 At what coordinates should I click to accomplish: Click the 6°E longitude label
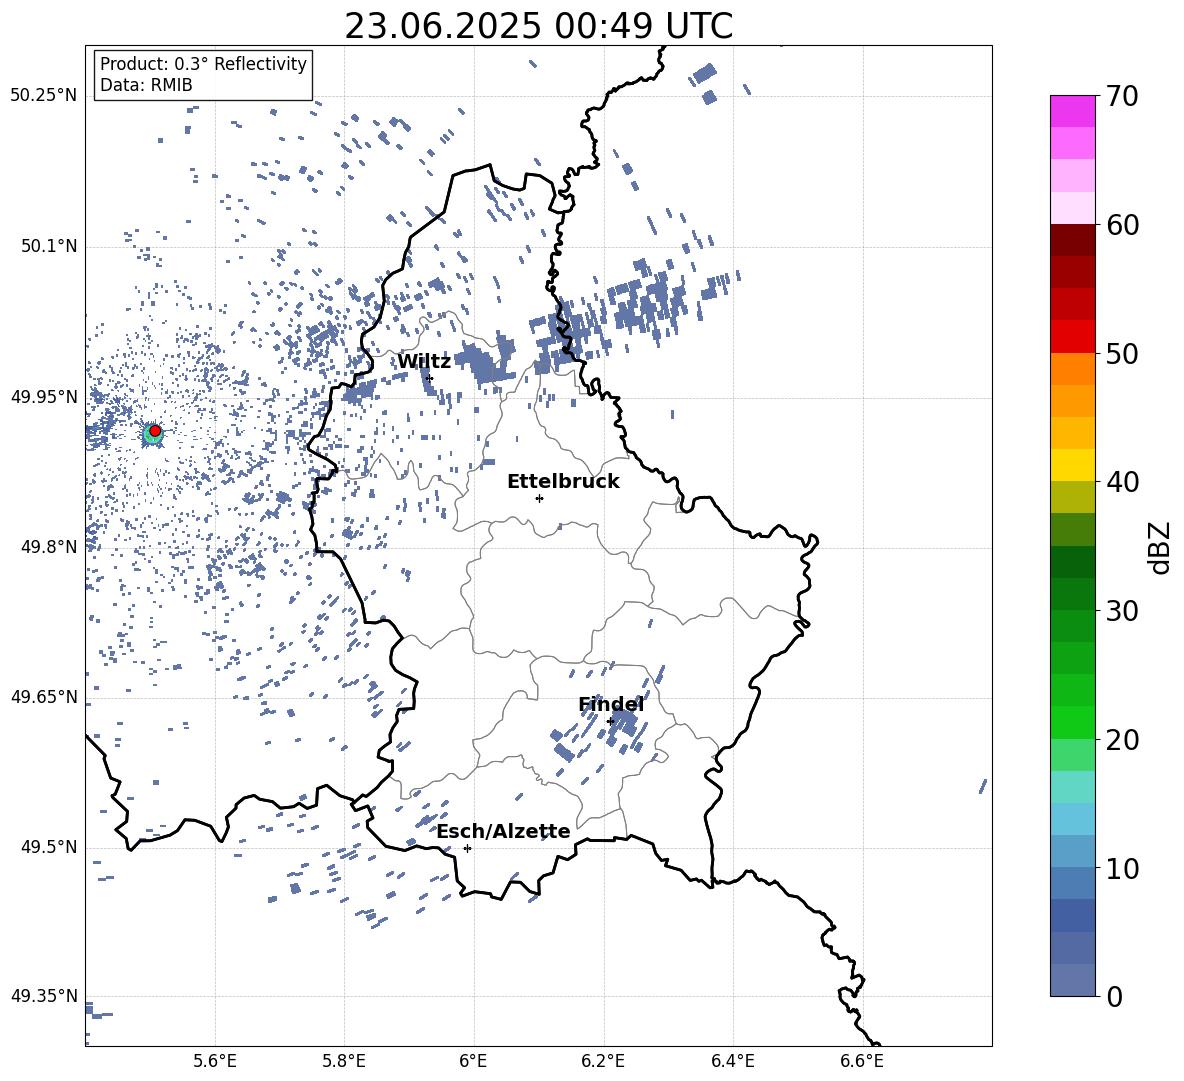point(473,1061)
